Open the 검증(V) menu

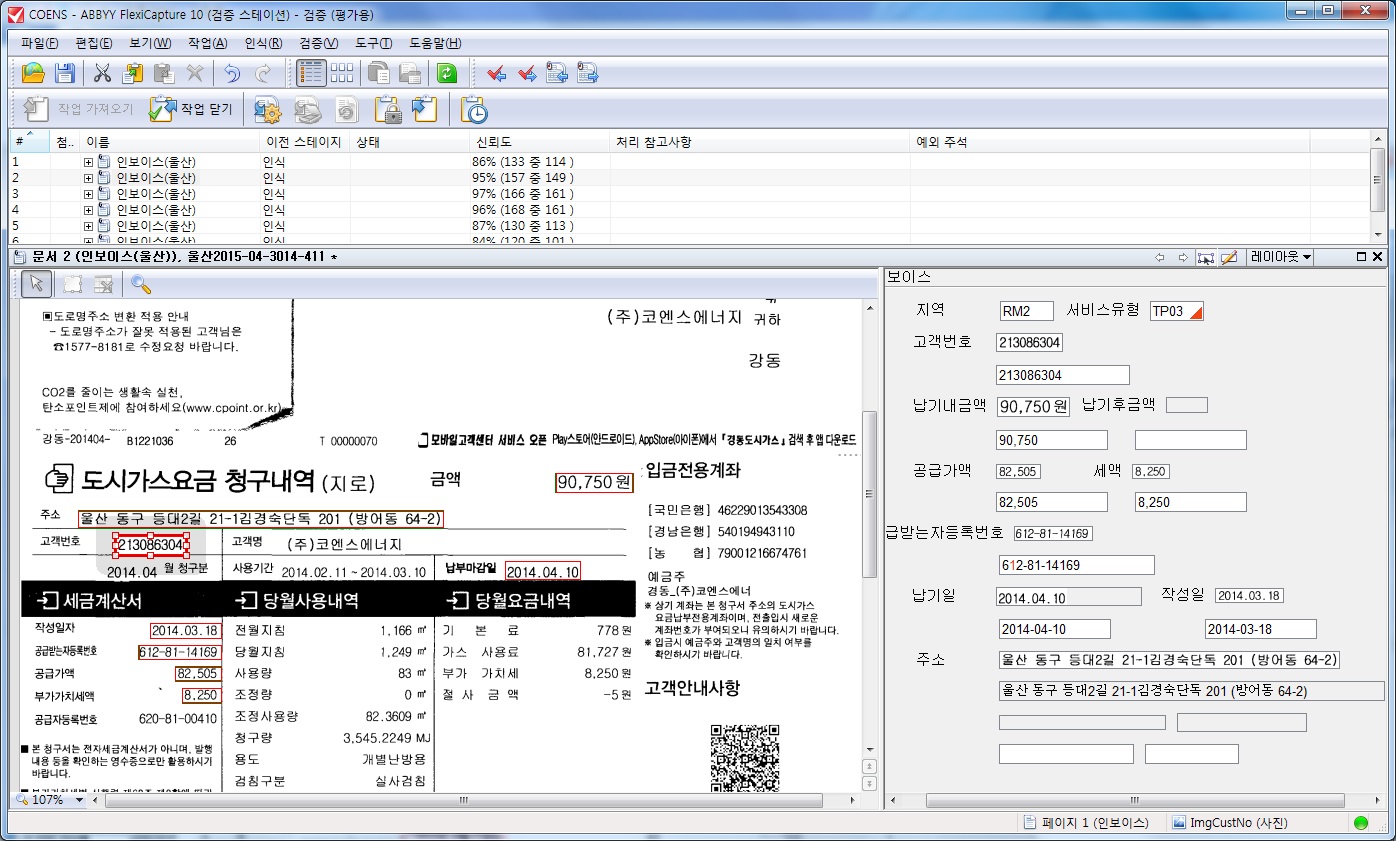pyautogui.click(x=318, y=43)
